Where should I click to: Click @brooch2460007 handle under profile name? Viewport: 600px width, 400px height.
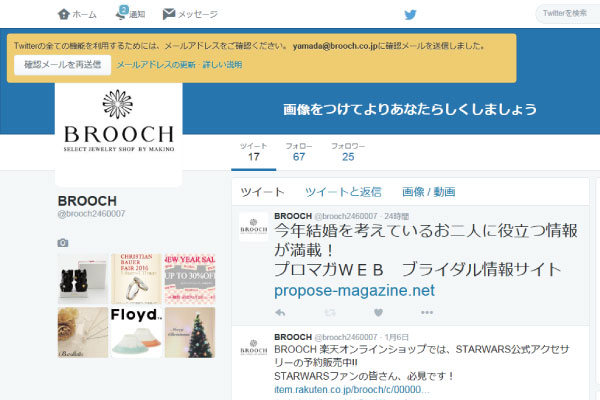pyautogui.click(x=91, y=214)
